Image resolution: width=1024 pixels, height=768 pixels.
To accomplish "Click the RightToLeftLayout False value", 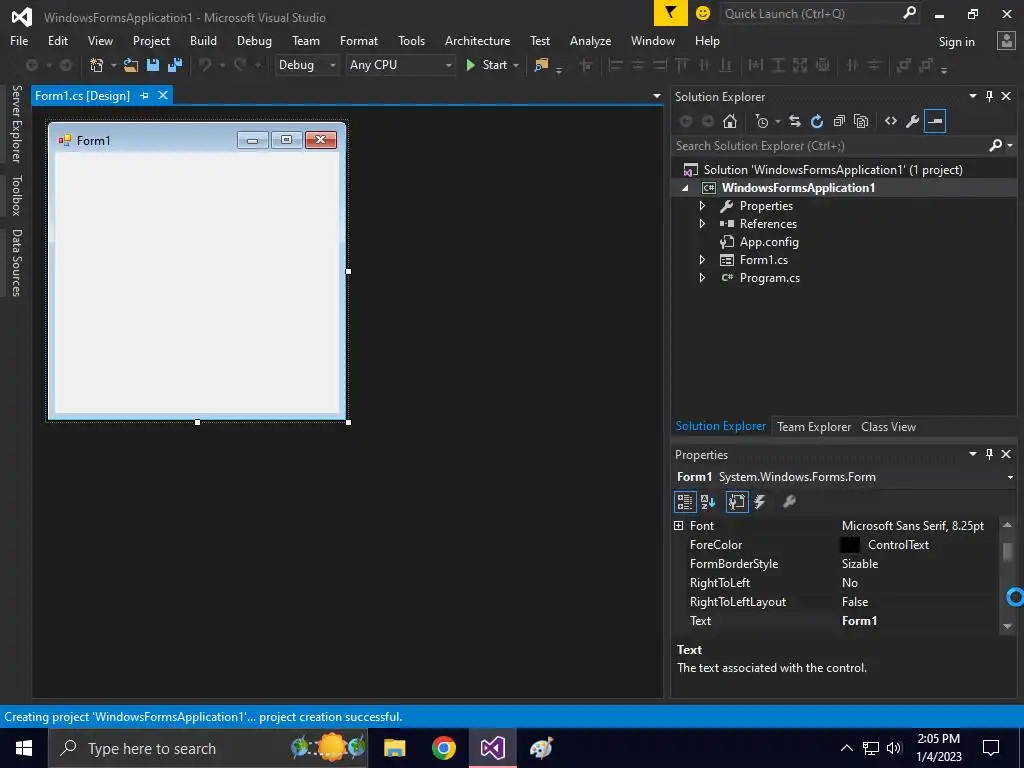I will coord(855,601).
